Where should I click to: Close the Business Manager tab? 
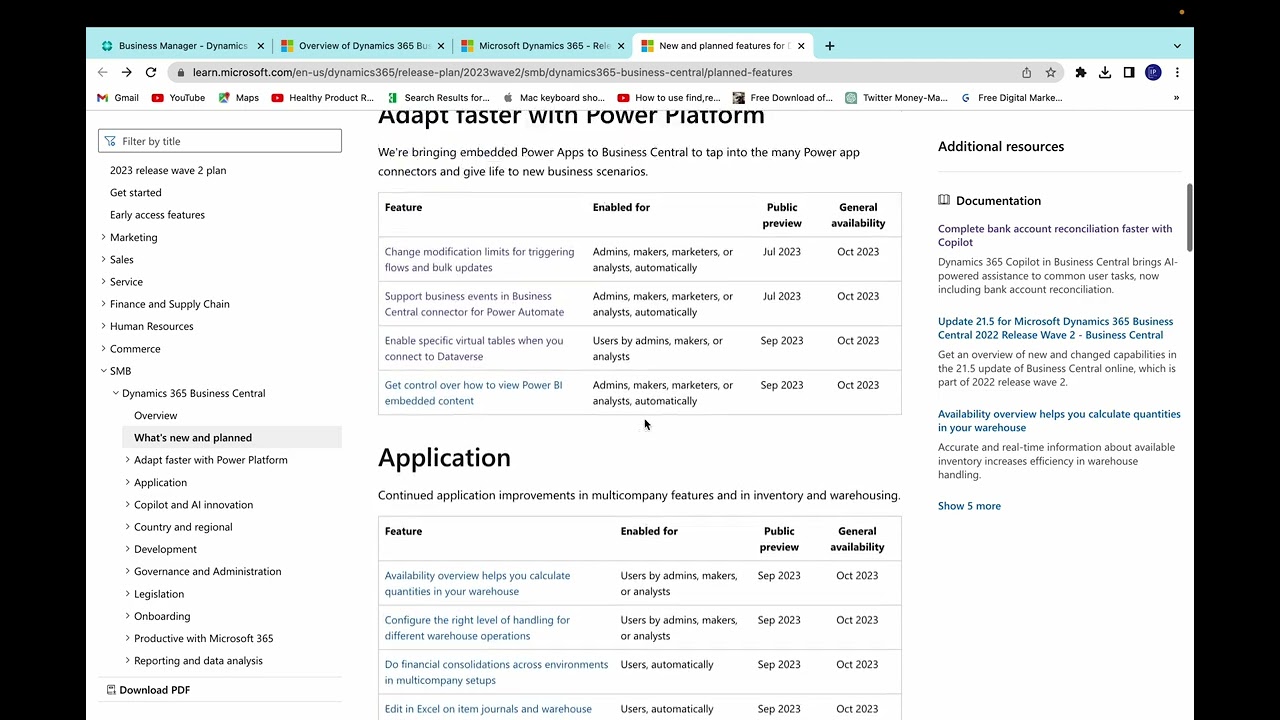pyautogui.click(x=261, y=46)
